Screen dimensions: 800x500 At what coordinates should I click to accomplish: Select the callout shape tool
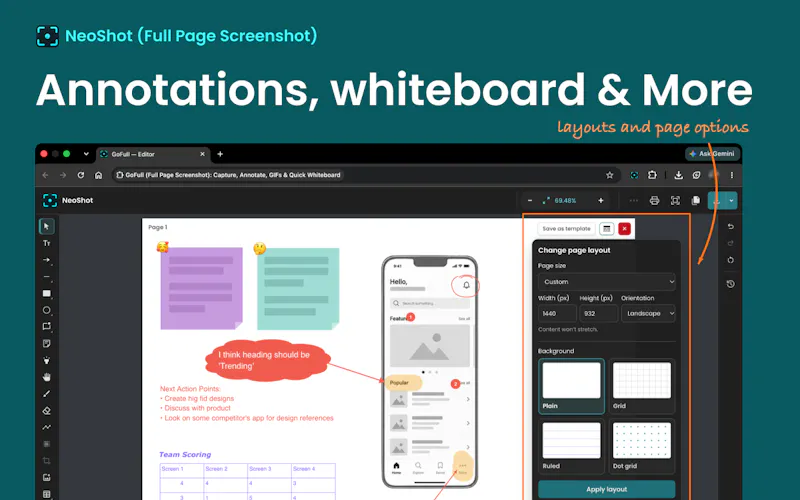point(46,327)
